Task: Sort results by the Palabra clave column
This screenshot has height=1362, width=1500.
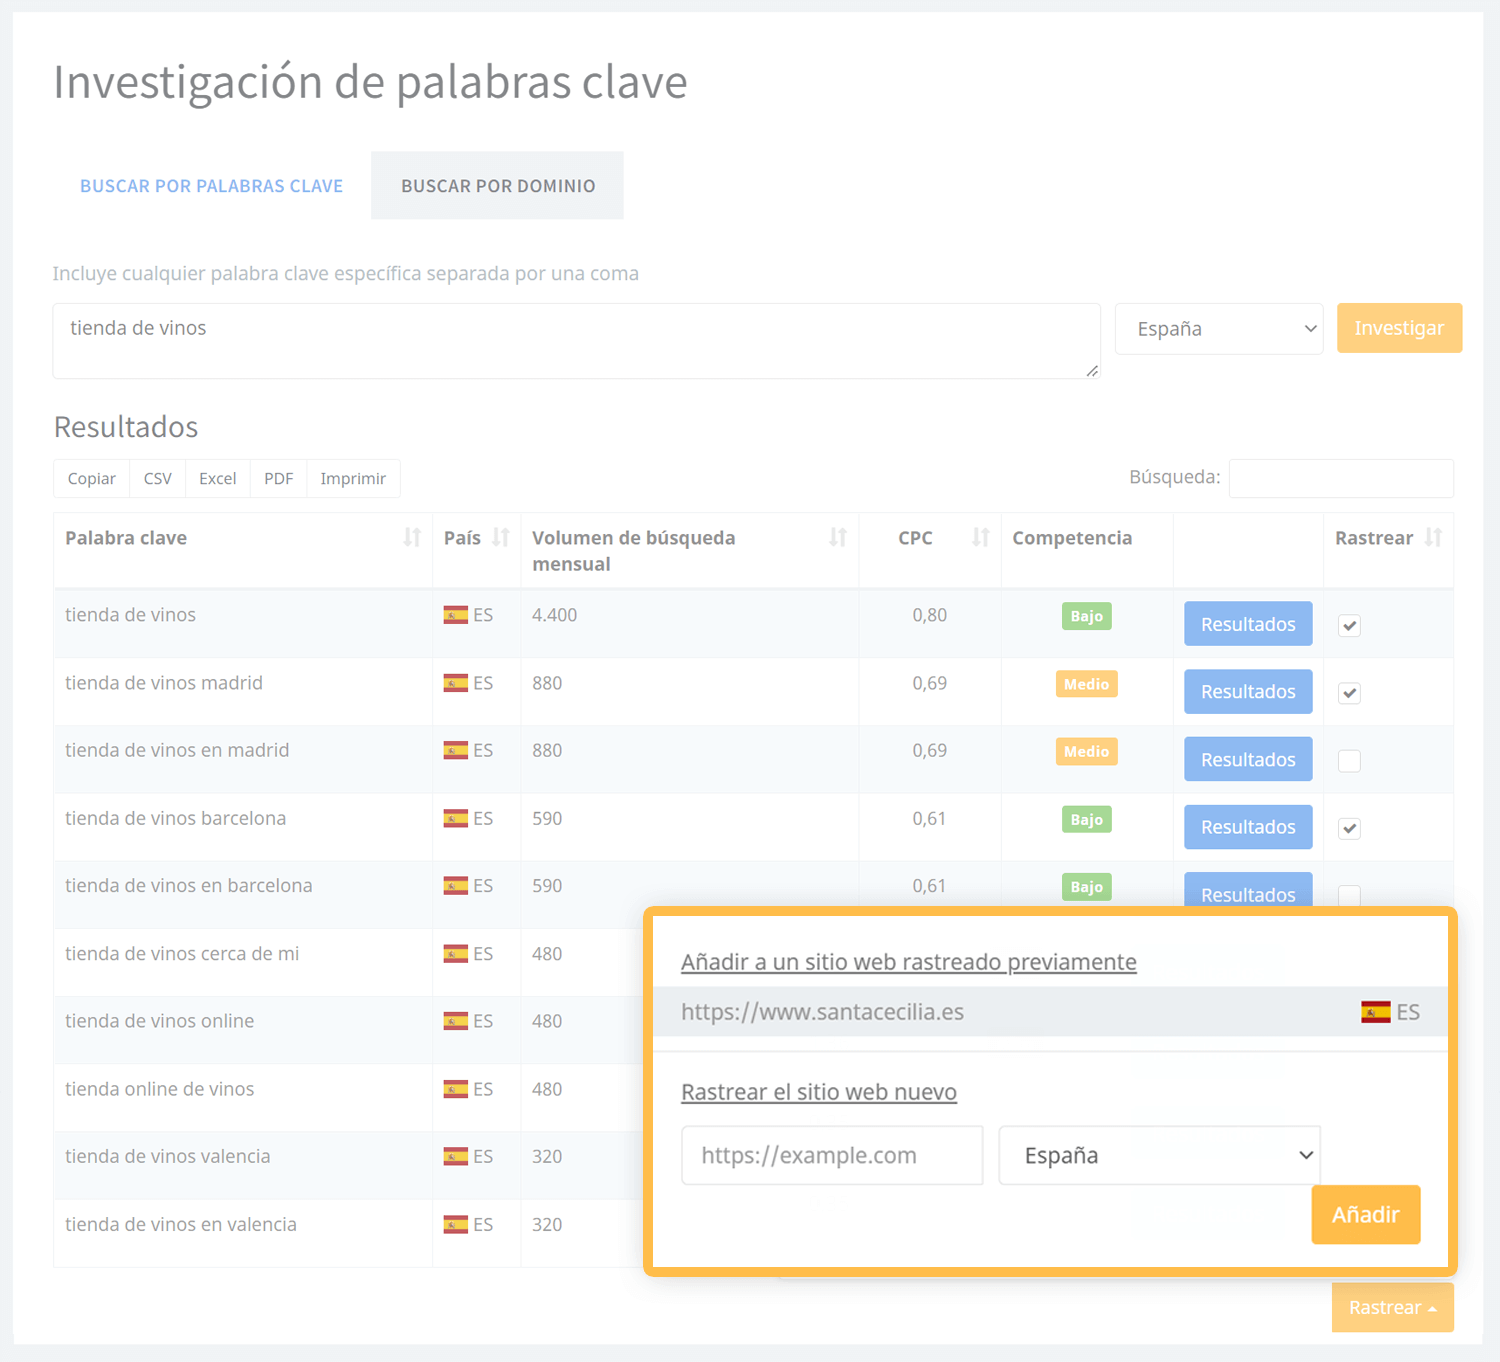Action: [412, 537]
